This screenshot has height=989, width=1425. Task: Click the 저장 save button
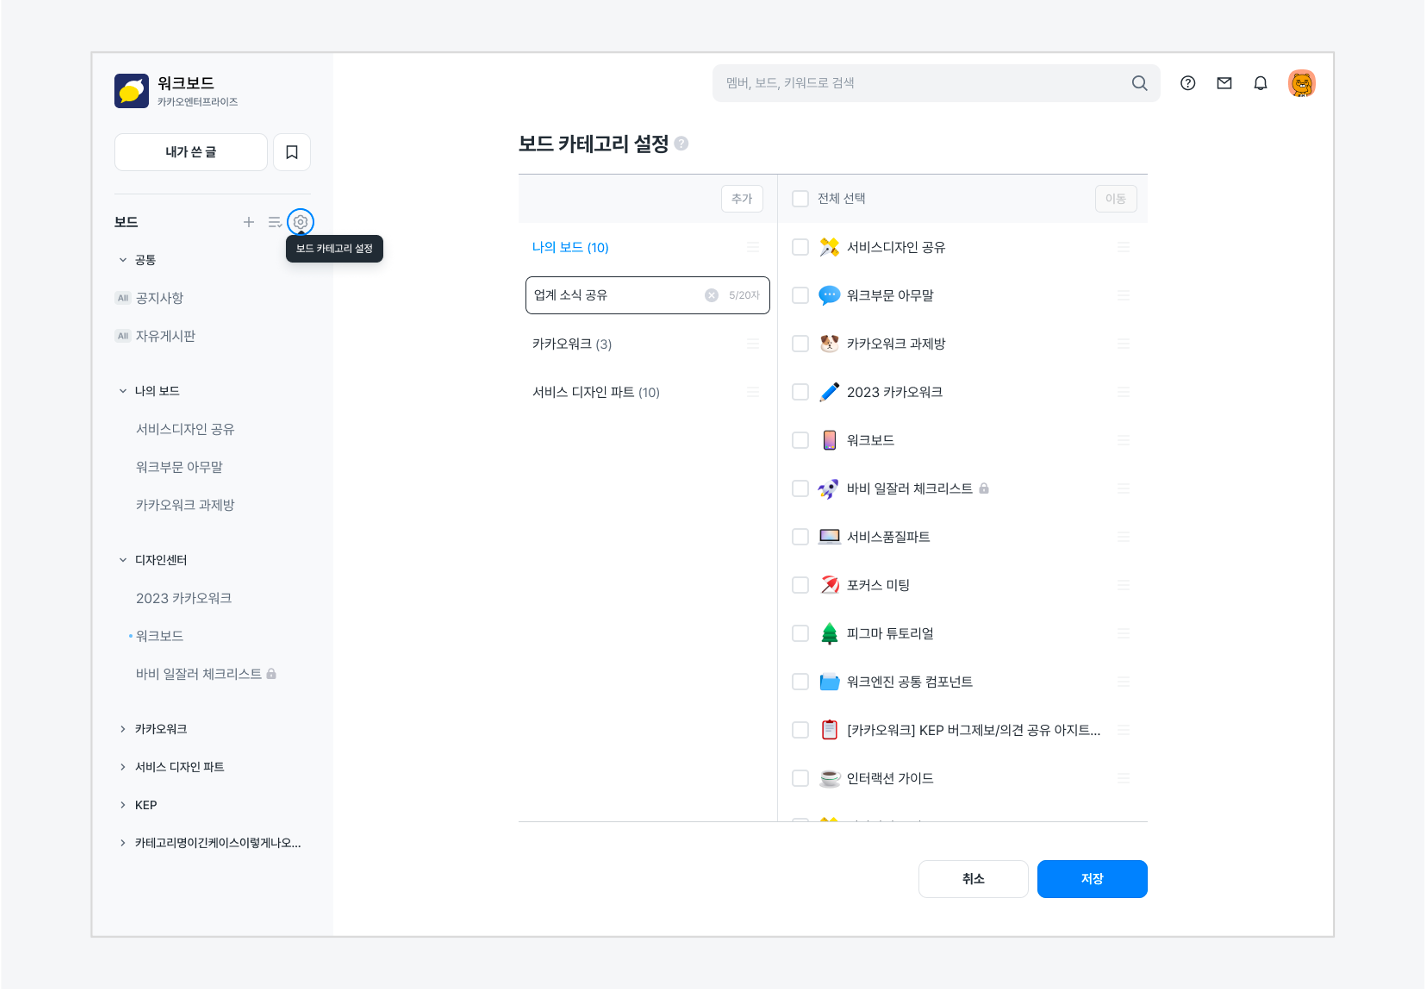coord(1092,879)
